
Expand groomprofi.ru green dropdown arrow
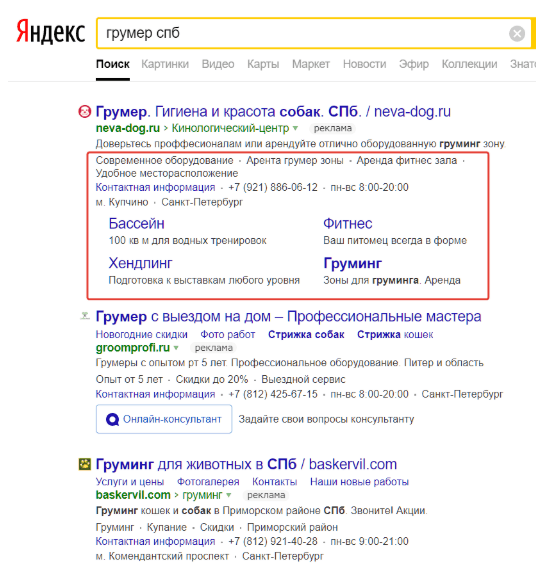(x=176, y=348)
